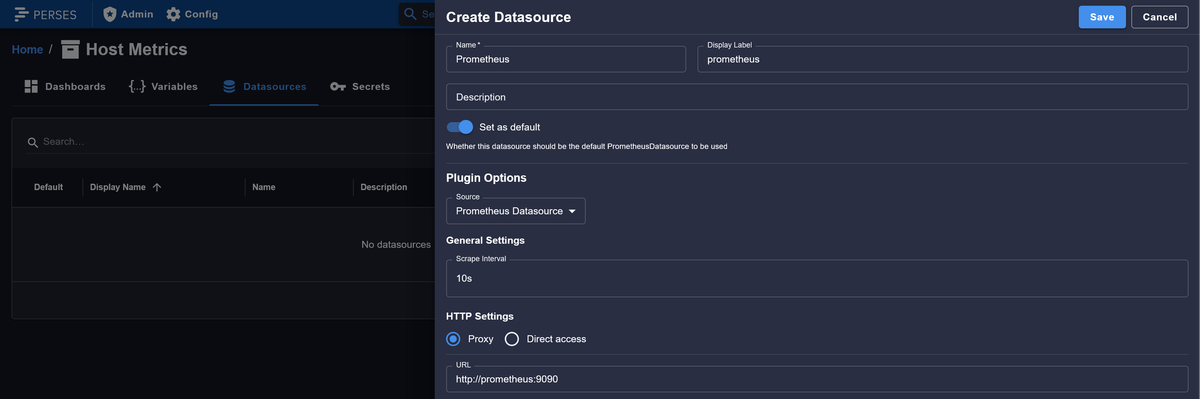Save the new datasource
This screenshot has width=1200, height=399.
pyautogui.click(x=1102, y=17)
